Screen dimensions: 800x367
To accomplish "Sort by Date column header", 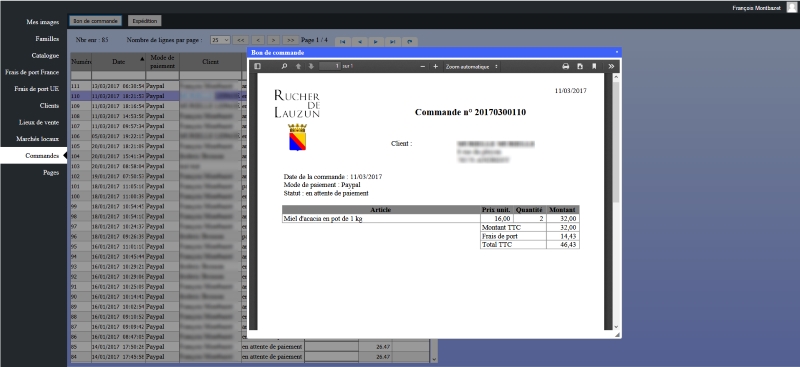I will tap(118, 62).
